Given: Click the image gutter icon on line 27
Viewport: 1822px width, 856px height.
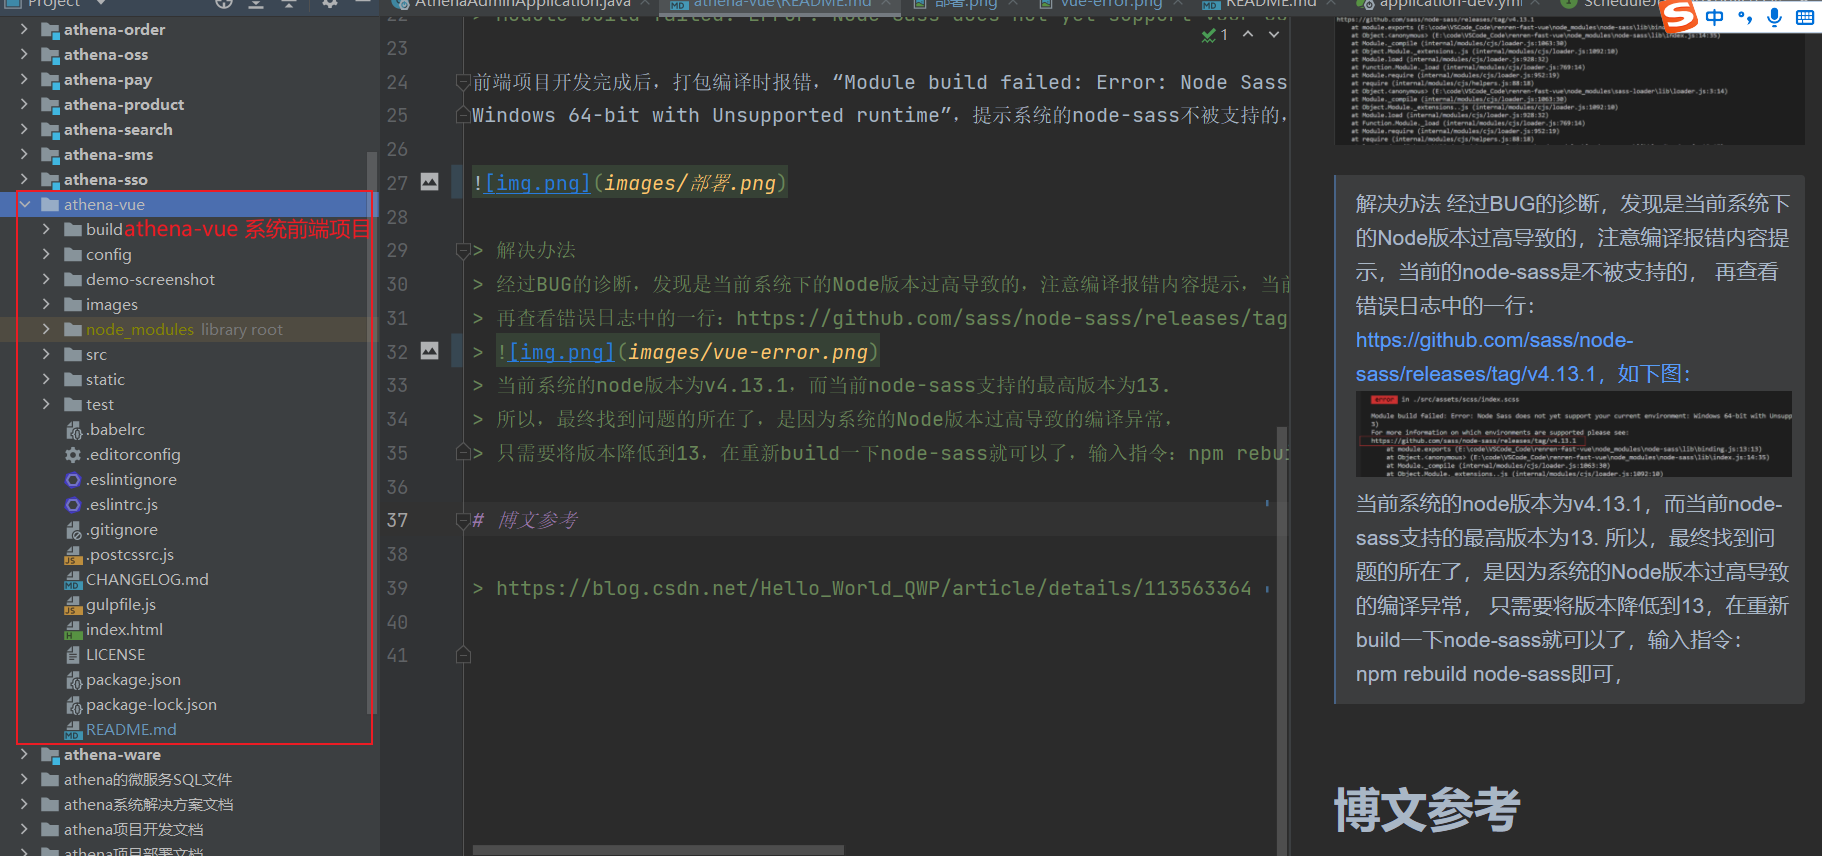Looking at the screenshot, I should pyautogui.click(x=429, y=182).
